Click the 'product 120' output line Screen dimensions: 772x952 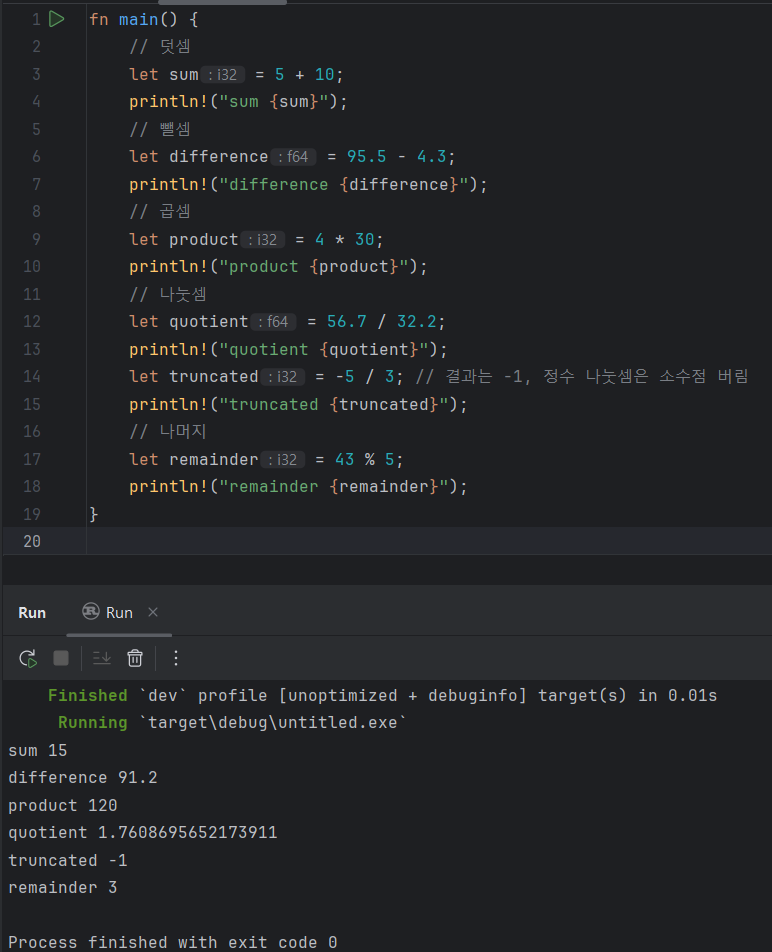tap(63, 806)
